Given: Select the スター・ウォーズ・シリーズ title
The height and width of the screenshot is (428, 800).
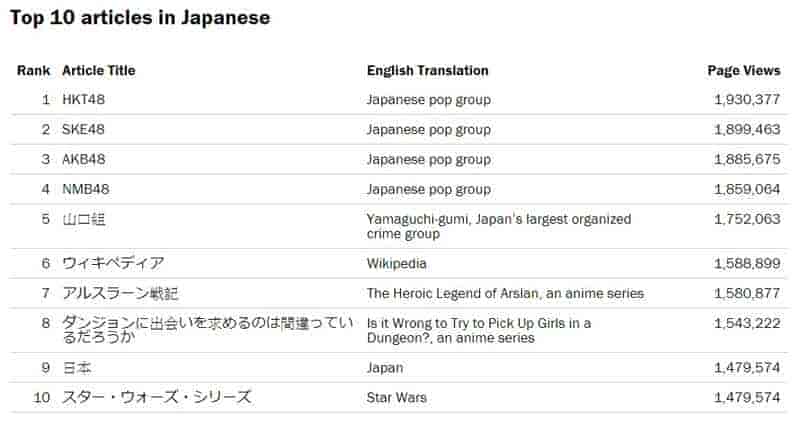Looking at the screenshot, I should coord(157,397).
